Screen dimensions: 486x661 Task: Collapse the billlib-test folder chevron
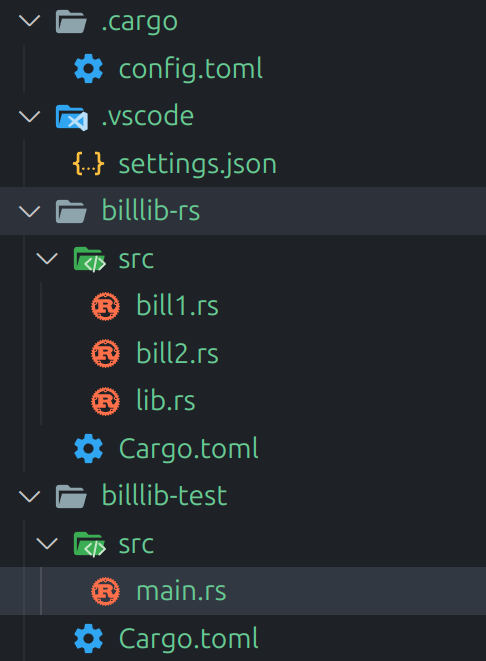[x=30, y=496]
